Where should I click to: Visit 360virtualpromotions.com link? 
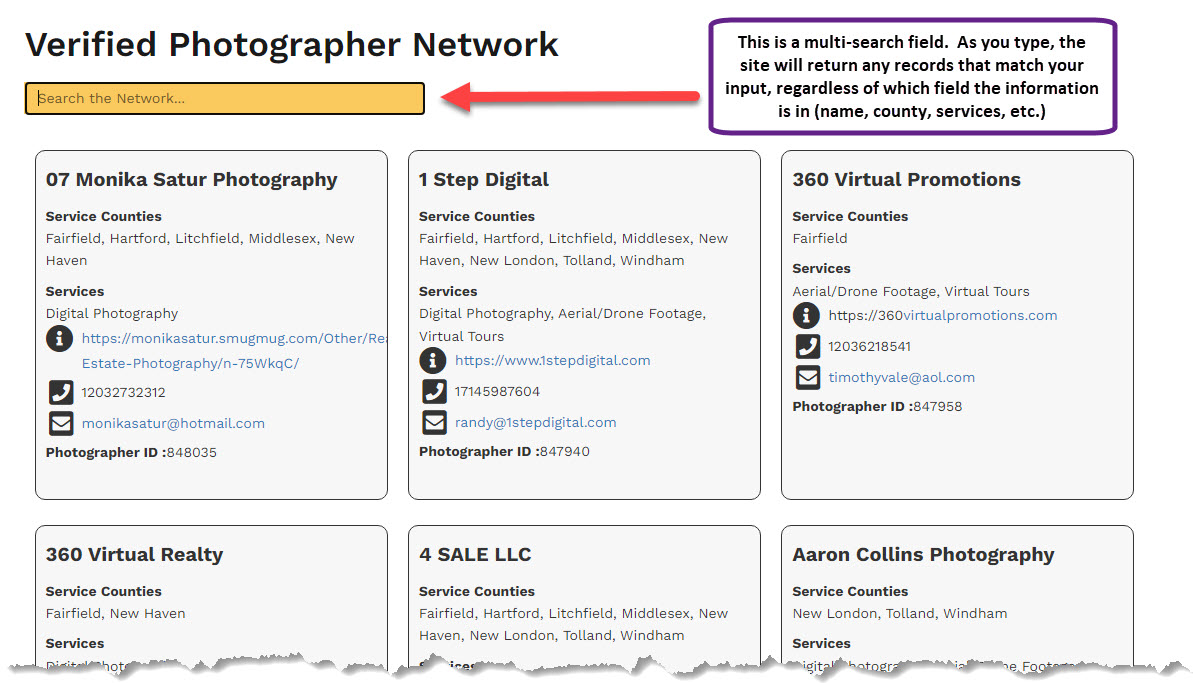[942, 315]
